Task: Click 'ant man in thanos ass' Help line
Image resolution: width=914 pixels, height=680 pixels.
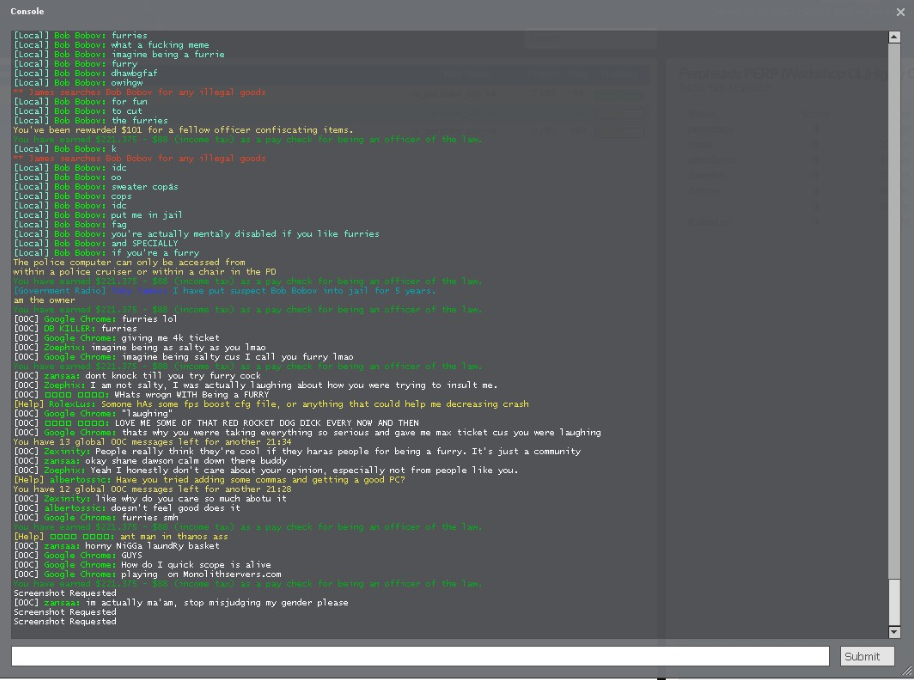Action: (121, 536)
